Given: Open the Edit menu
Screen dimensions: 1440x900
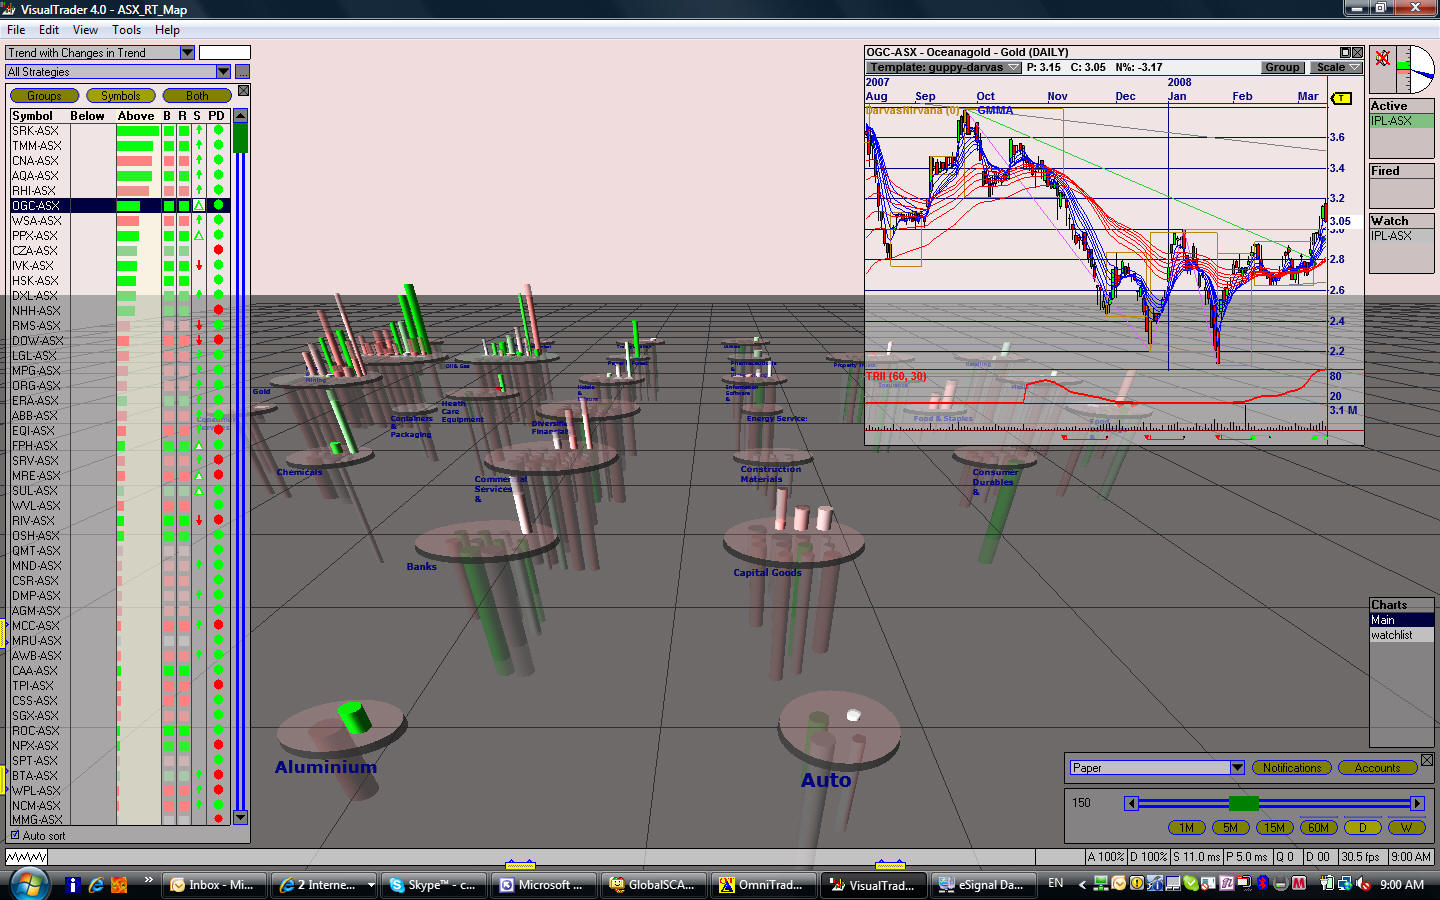Looking at the screenshot, I should tap(49, 30).
